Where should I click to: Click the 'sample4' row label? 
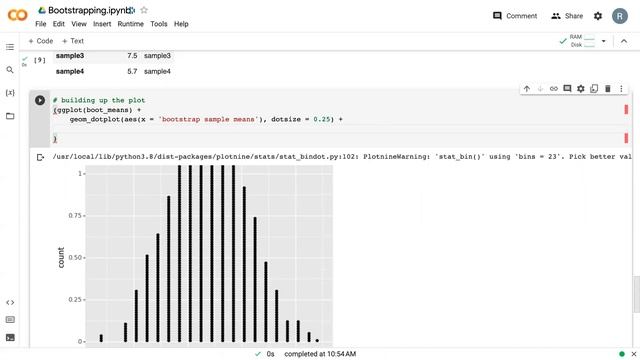pos(70,71)
